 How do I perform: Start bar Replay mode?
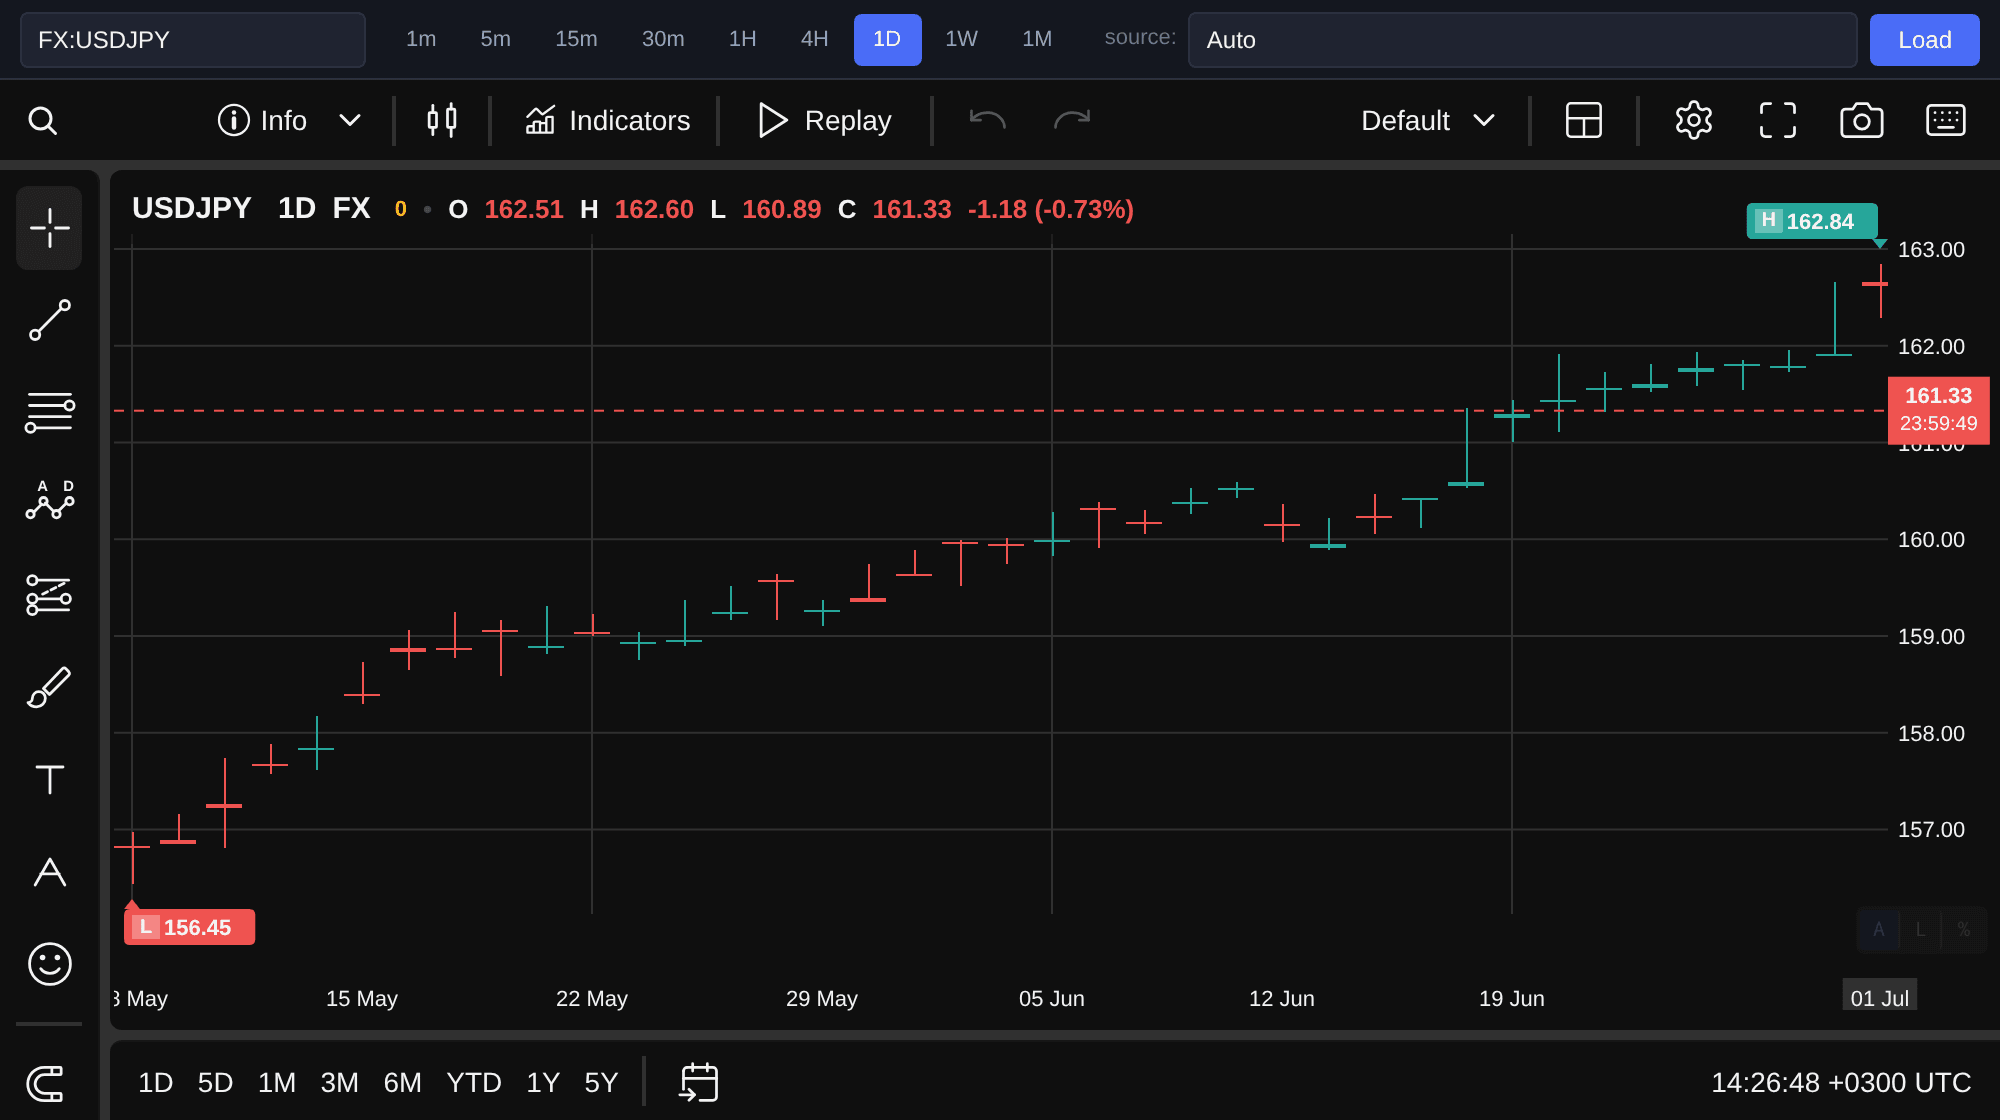point(825,121)
